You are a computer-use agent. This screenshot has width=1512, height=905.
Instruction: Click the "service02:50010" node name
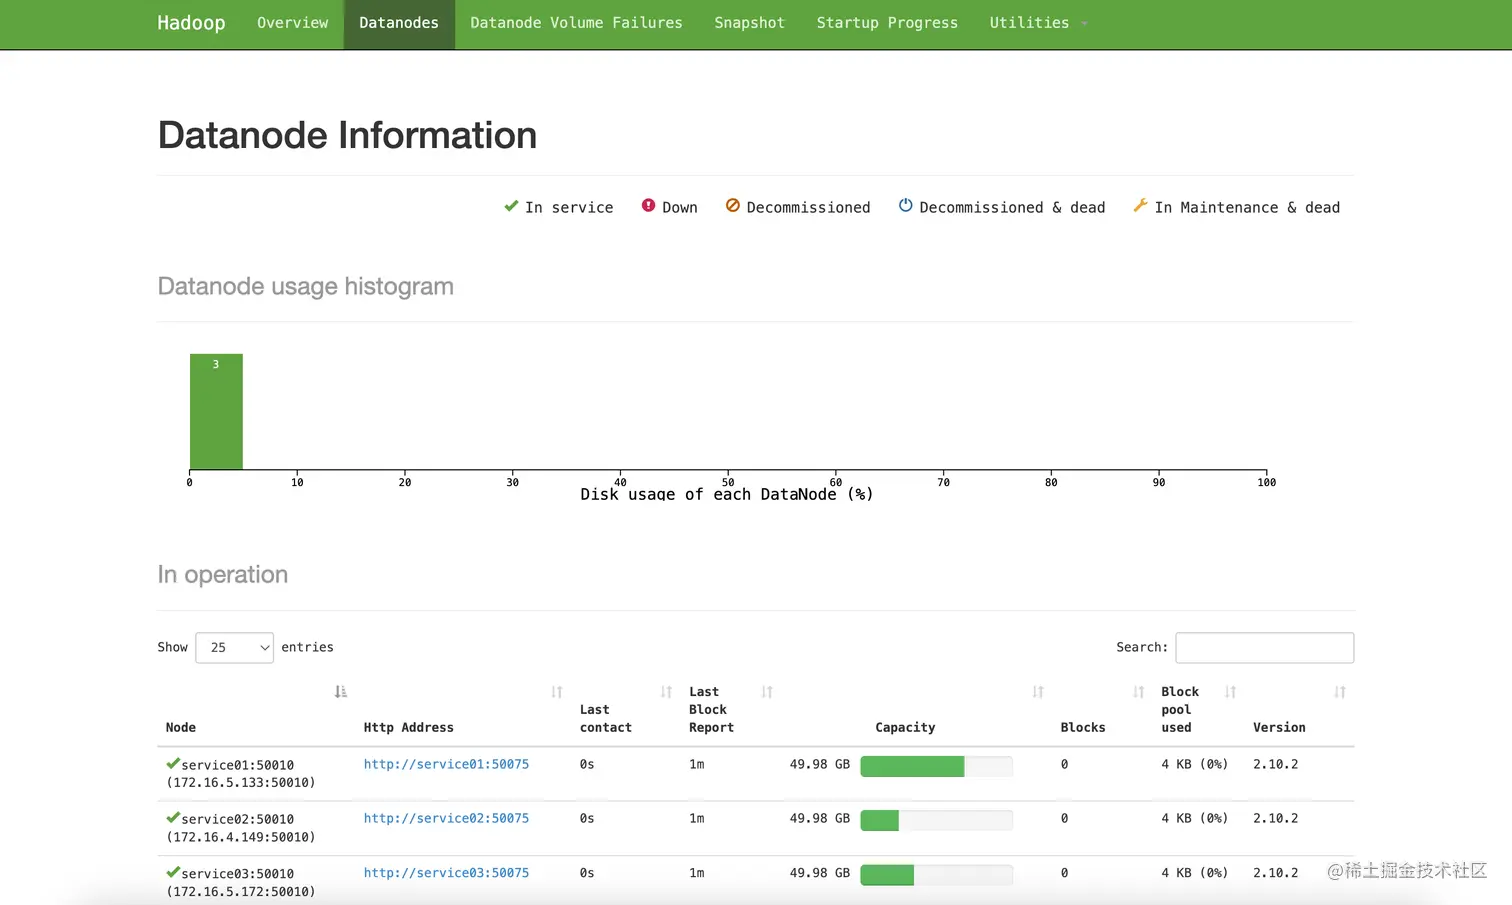[x=238, y=819]
